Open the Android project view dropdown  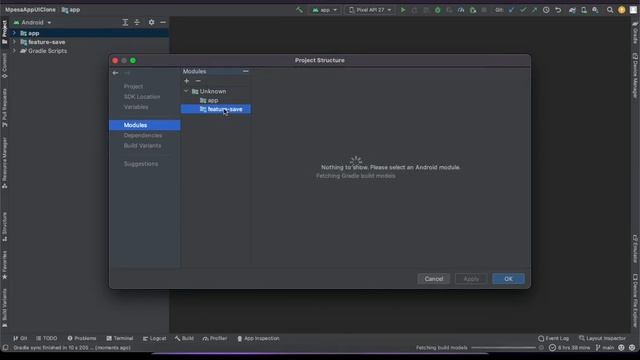click(33, 22)
